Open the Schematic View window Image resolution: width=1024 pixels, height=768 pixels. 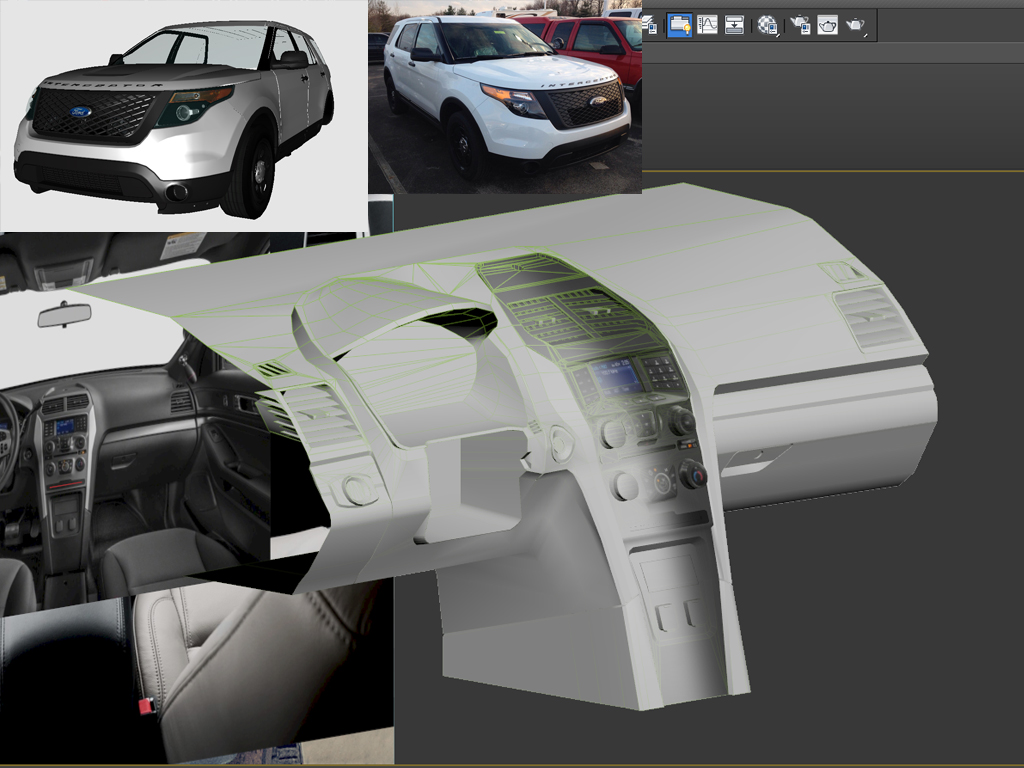(734, 25)
